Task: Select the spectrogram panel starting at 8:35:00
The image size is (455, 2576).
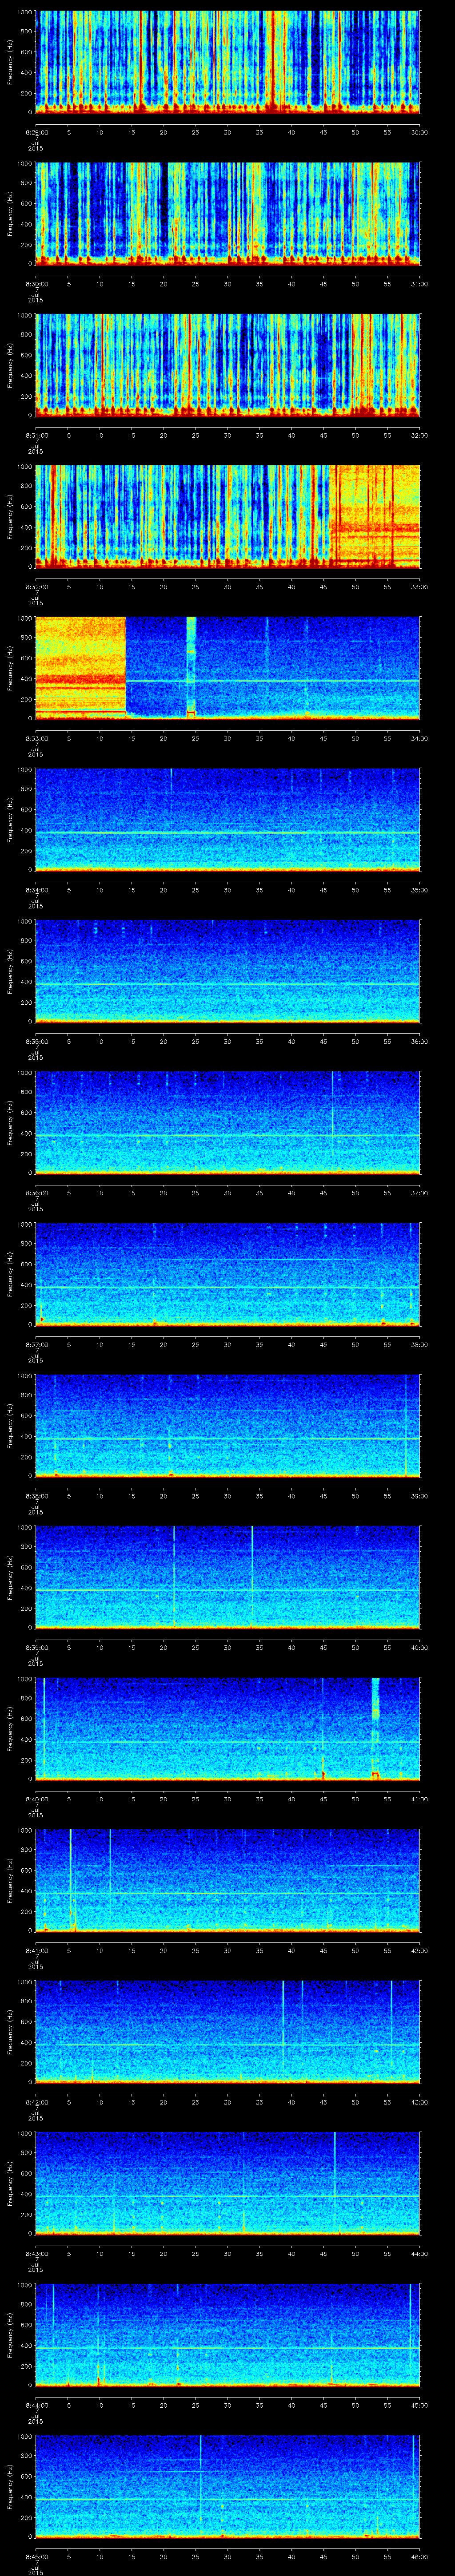Action: [x=228, y=970]
